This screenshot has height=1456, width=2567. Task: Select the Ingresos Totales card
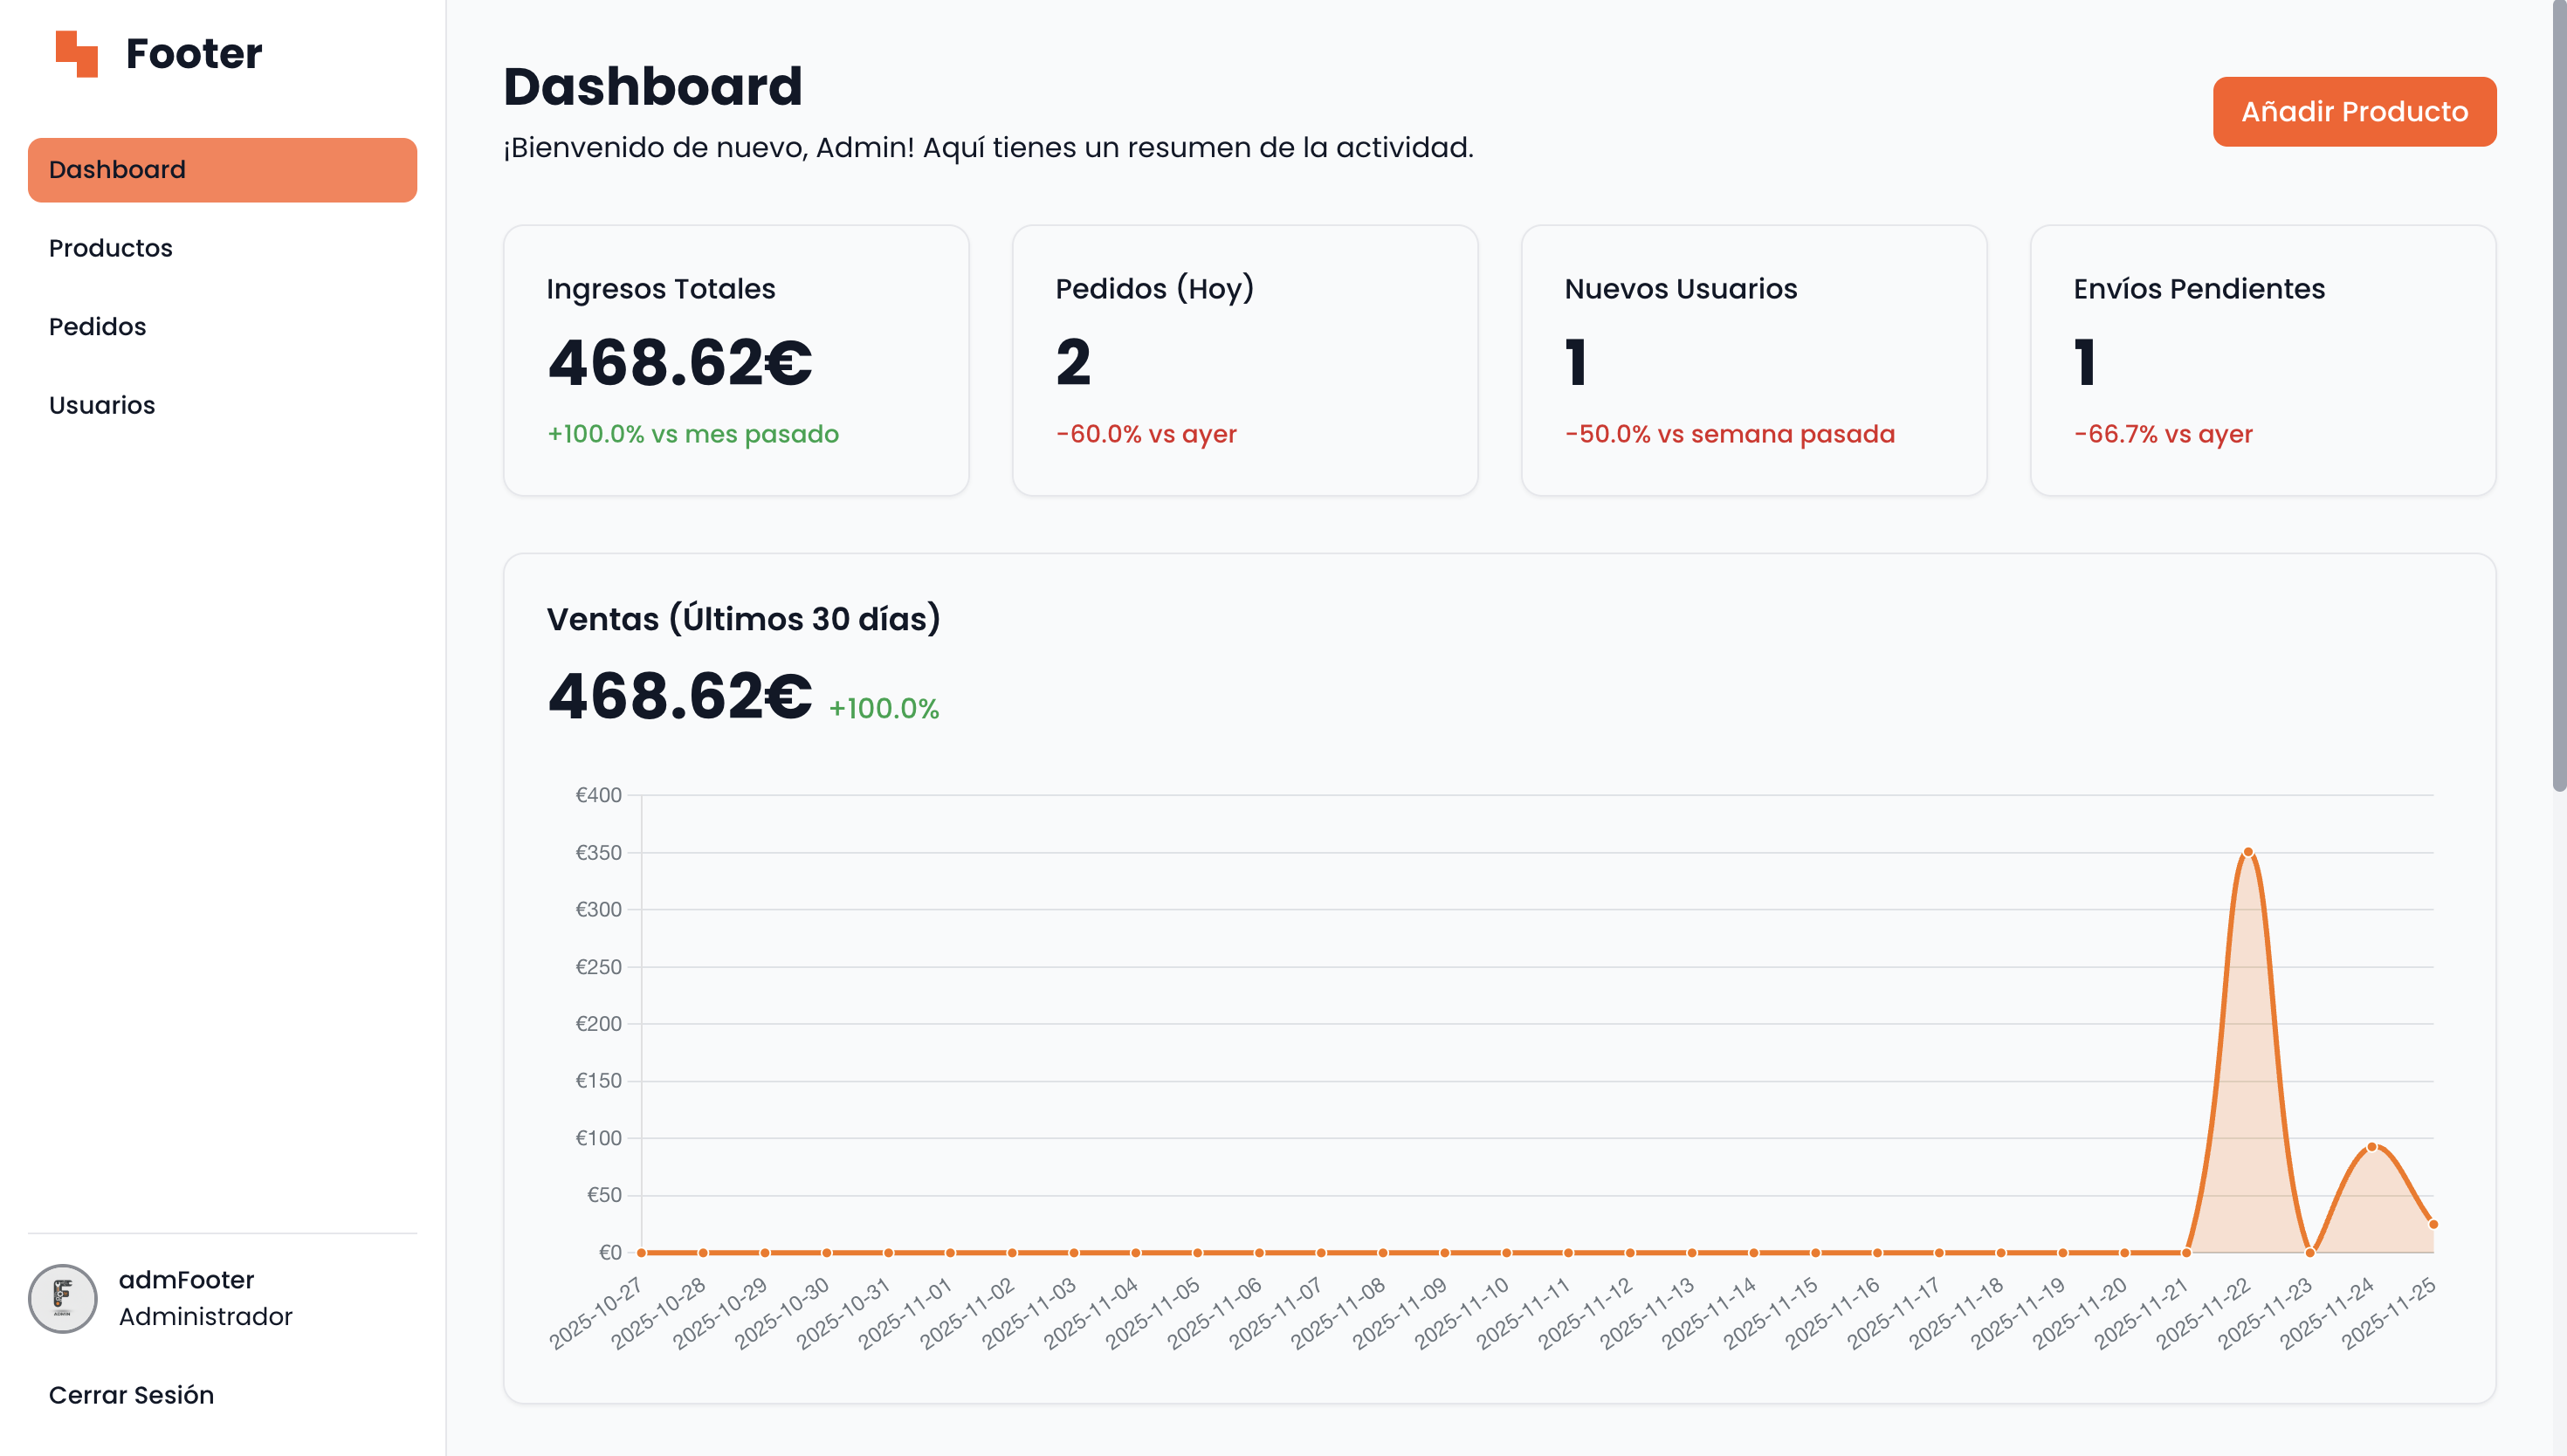pyautogui.click(x=736, y=360)
